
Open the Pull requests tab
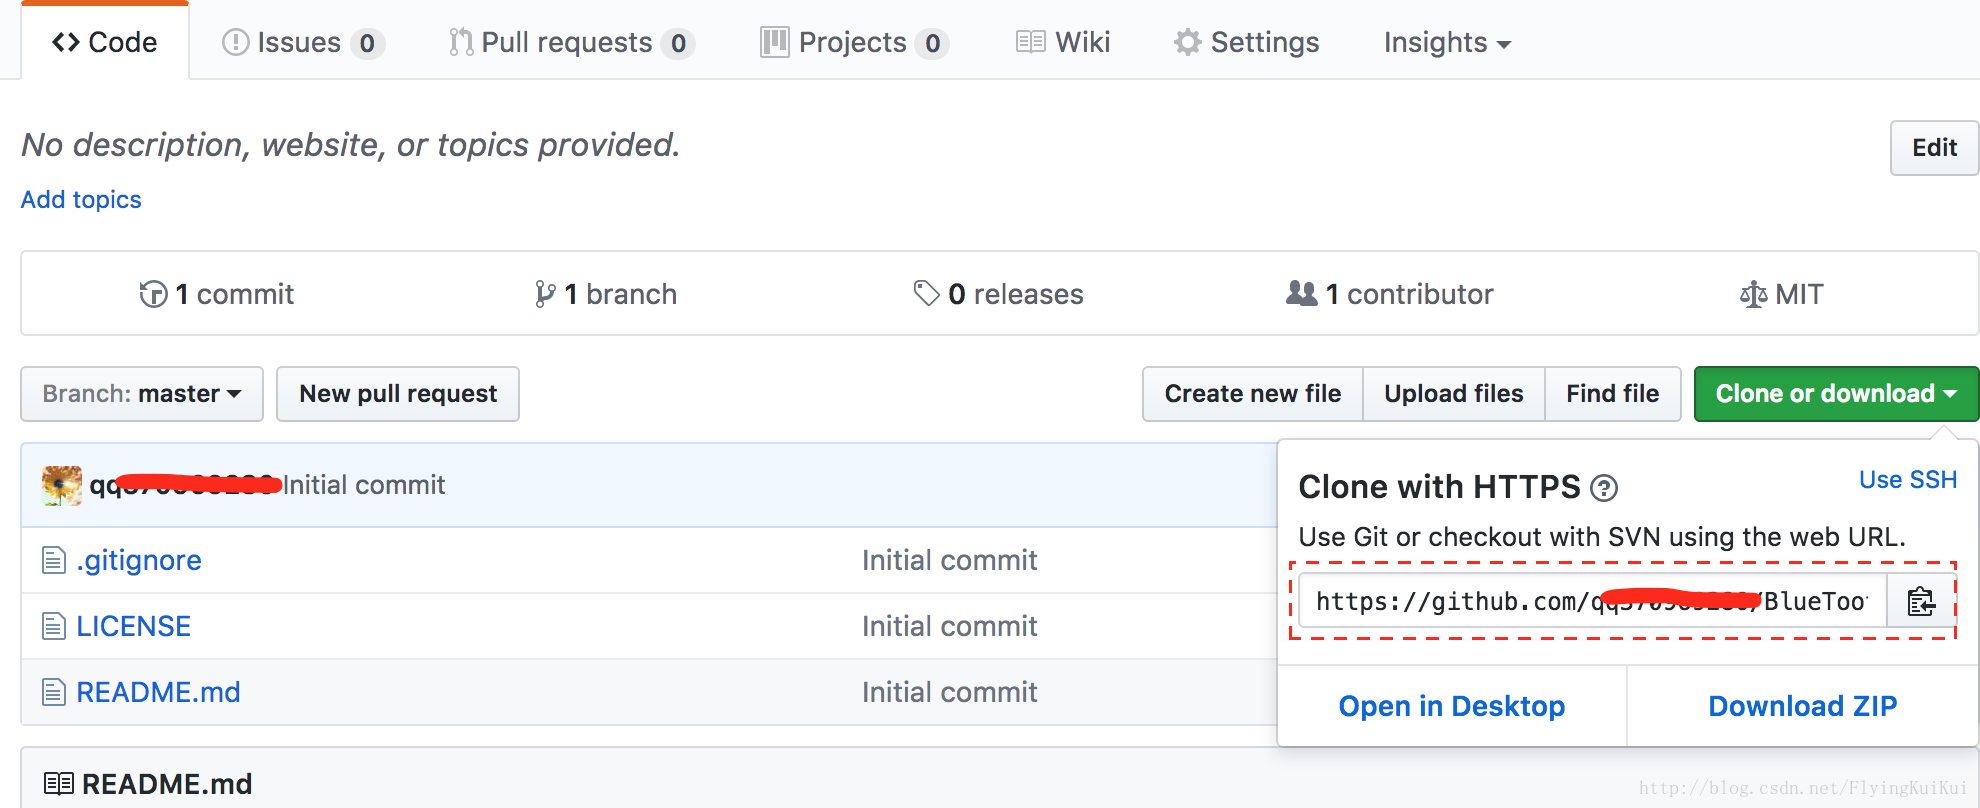[x=571, y=42]
